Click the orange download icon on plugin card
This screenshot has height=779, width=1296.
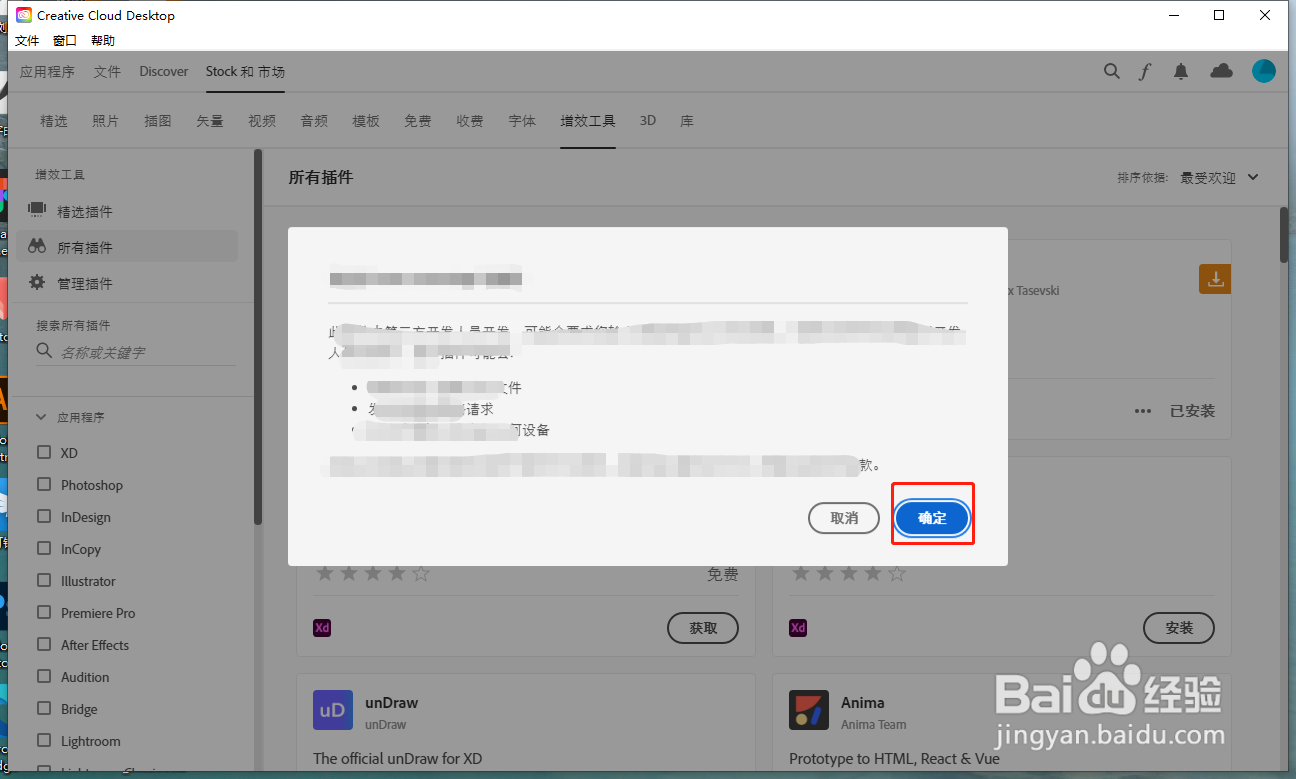(1215, 279)
